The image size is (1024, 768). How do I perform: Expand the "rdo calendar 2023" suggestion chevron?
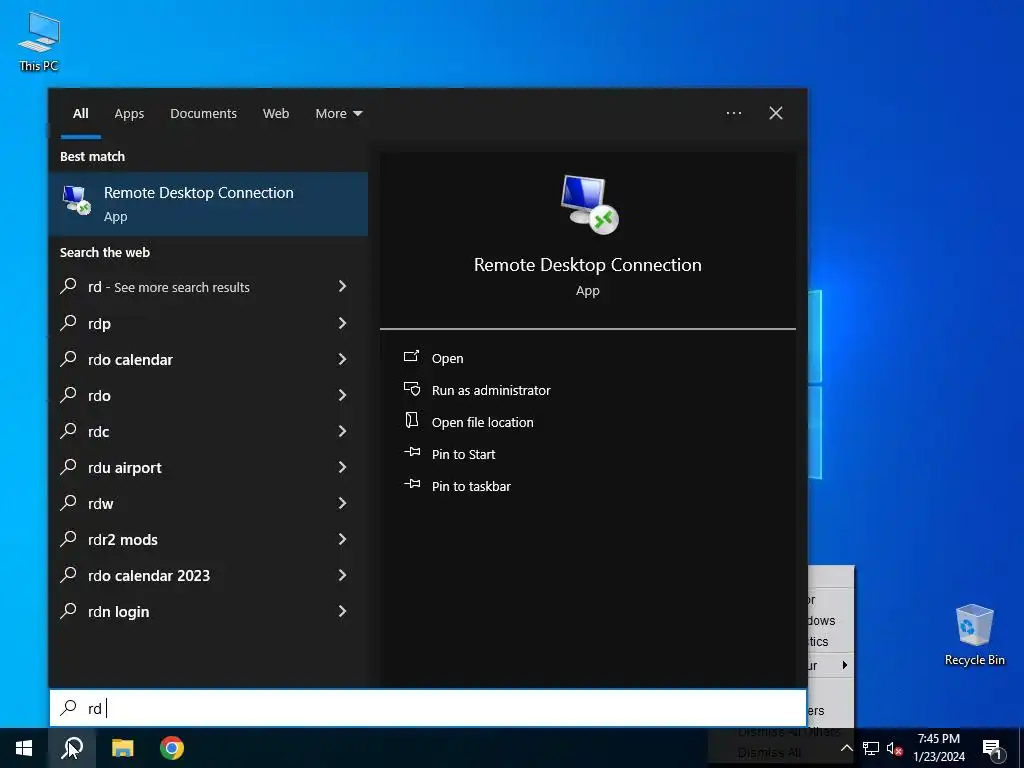pyautogui.click(x=342, y=575)
